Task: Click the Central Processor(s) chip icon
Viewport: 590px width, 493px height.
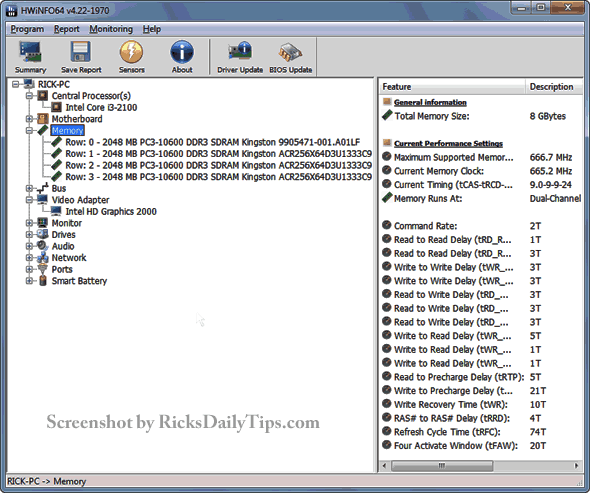Action: (x=43, y=96)
